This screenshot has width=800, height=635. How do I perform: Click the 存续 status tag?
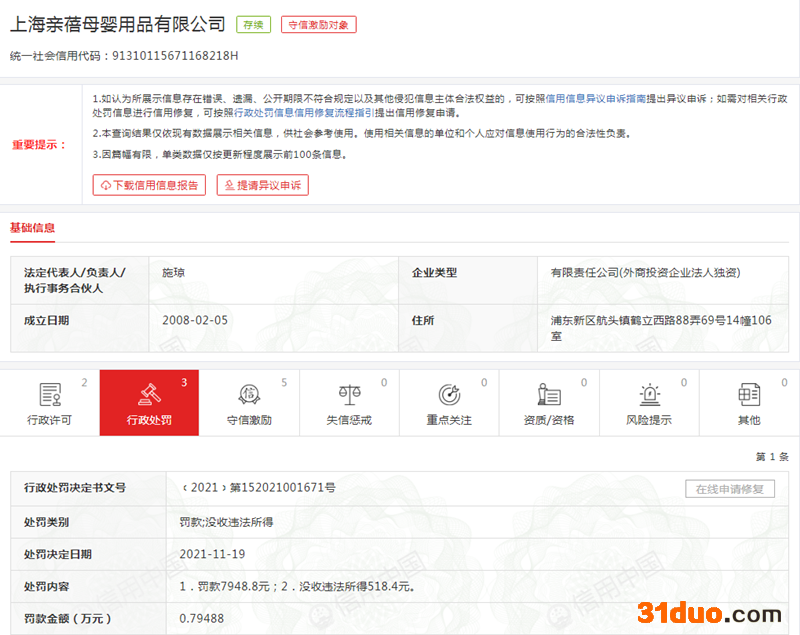tap(253, 25)
